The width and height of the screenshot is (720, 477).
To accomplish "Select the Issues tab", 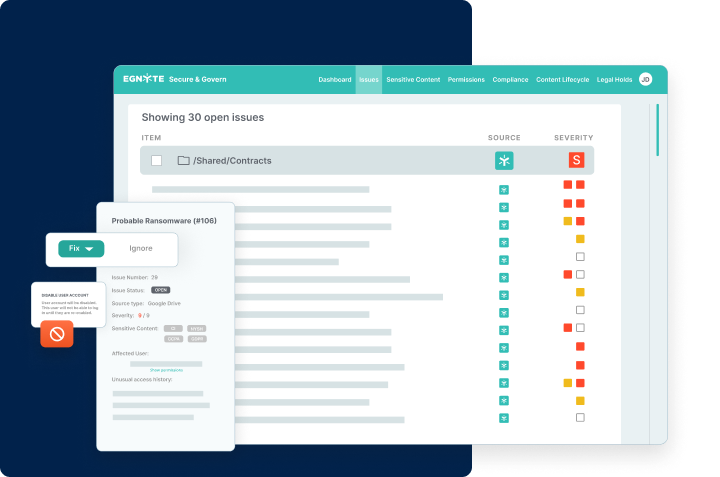I will click(x=369, y=79).
